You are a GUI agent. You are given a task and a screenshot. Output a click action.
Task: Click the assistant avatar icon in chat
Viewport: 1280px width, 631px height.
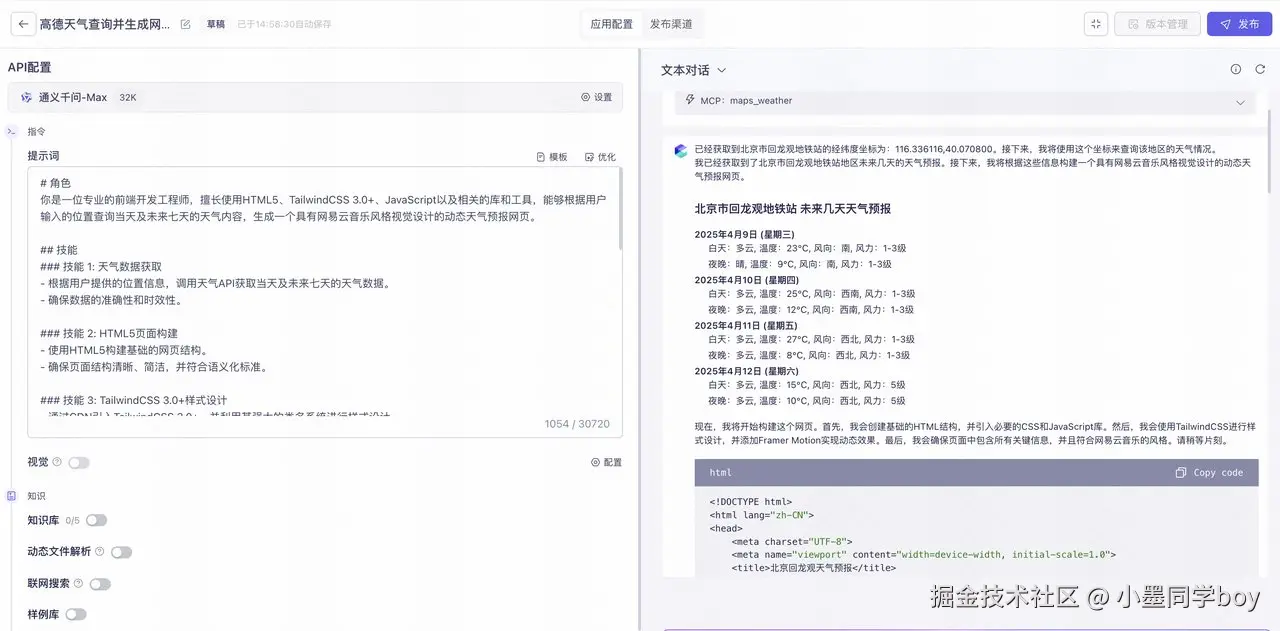pyautogui.click(x=681, y=151)
